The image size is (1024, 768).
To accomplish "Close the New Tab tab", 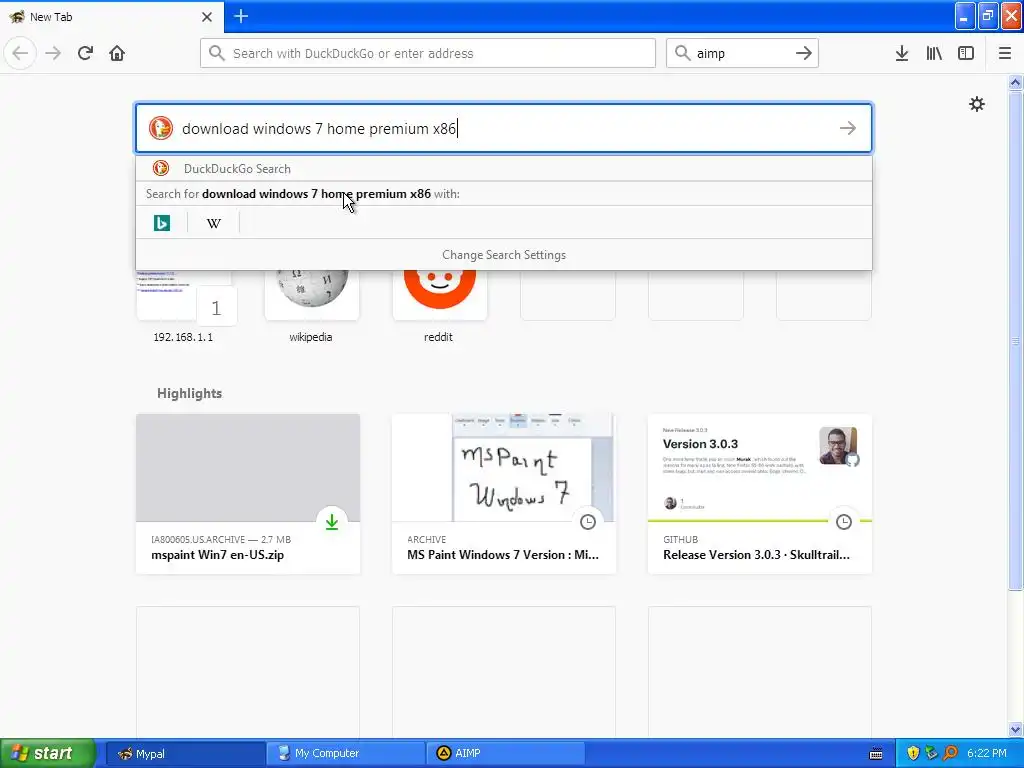I will 207,17.
